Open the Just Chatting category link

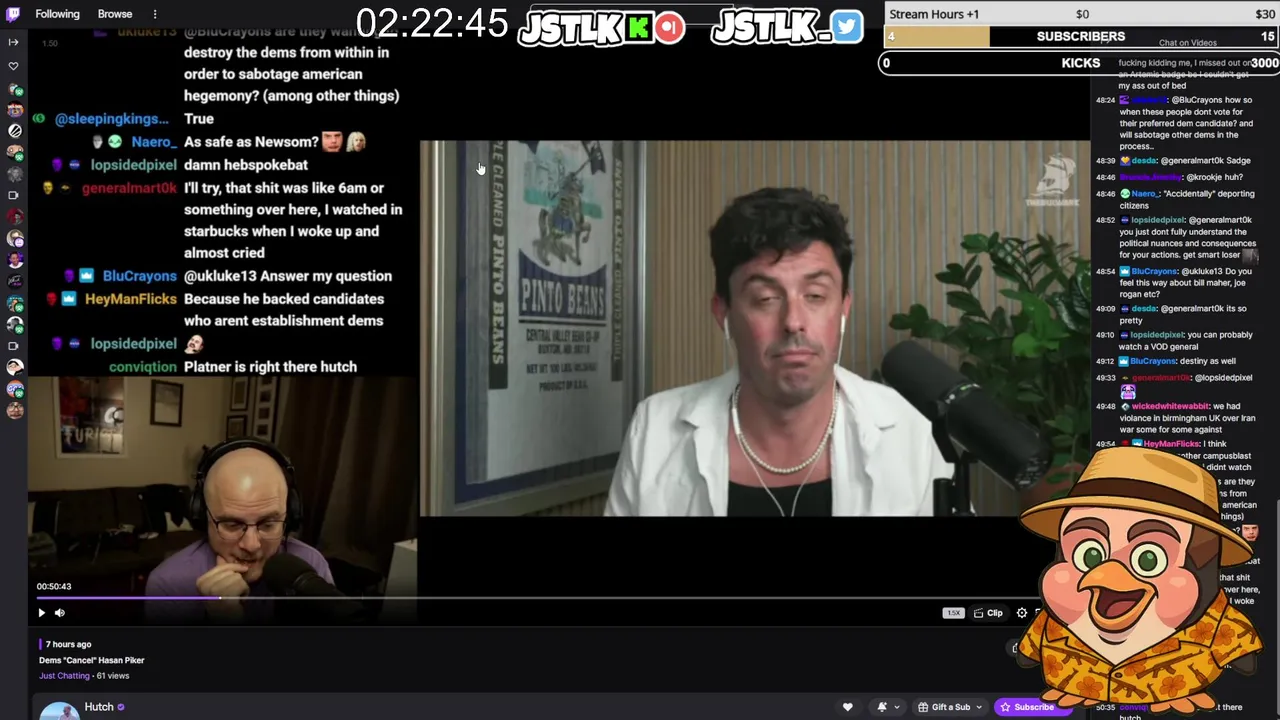click(x=65, y=676)
